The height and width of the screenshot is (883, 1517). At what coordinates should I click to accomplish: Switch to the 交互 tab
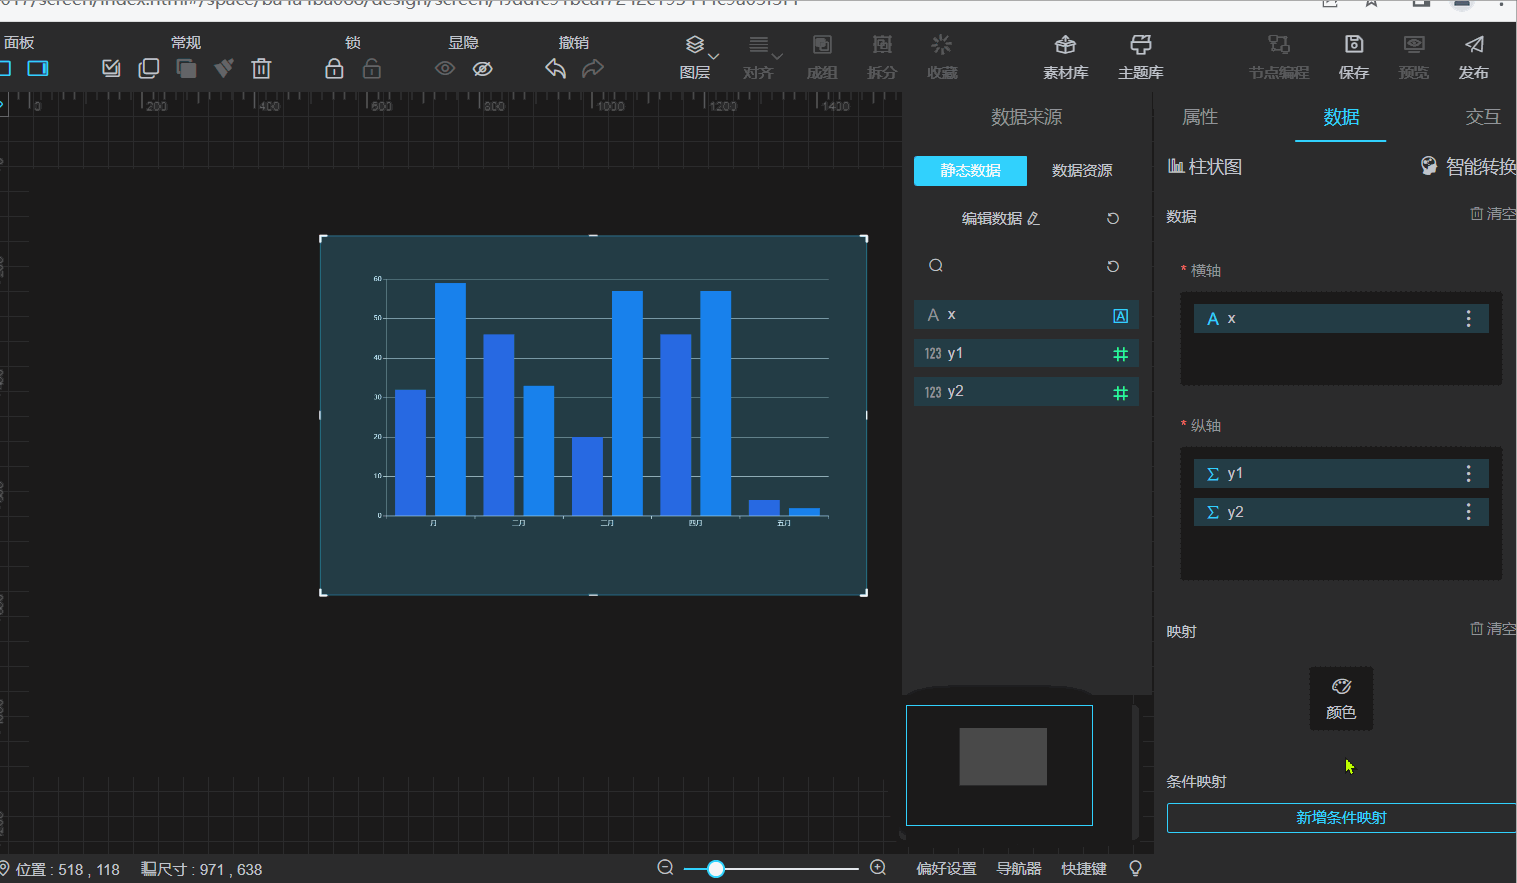(x=1483, y=117)
